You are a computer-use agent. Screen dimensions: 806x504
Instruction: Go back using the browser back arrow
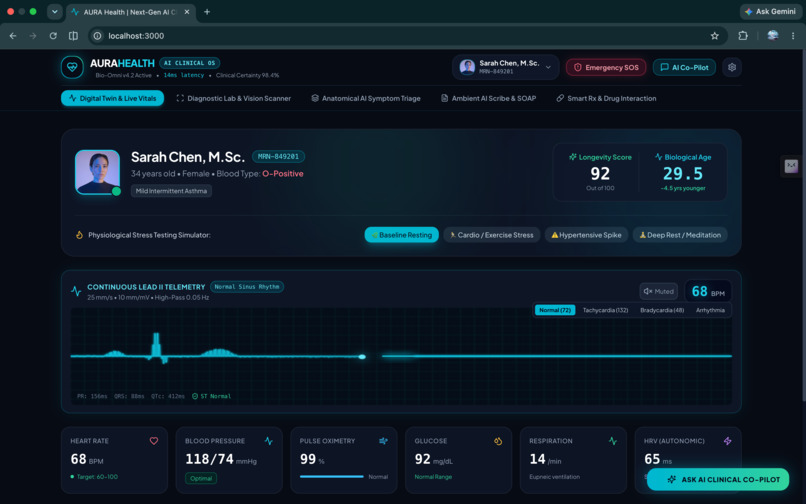[13, 35]
